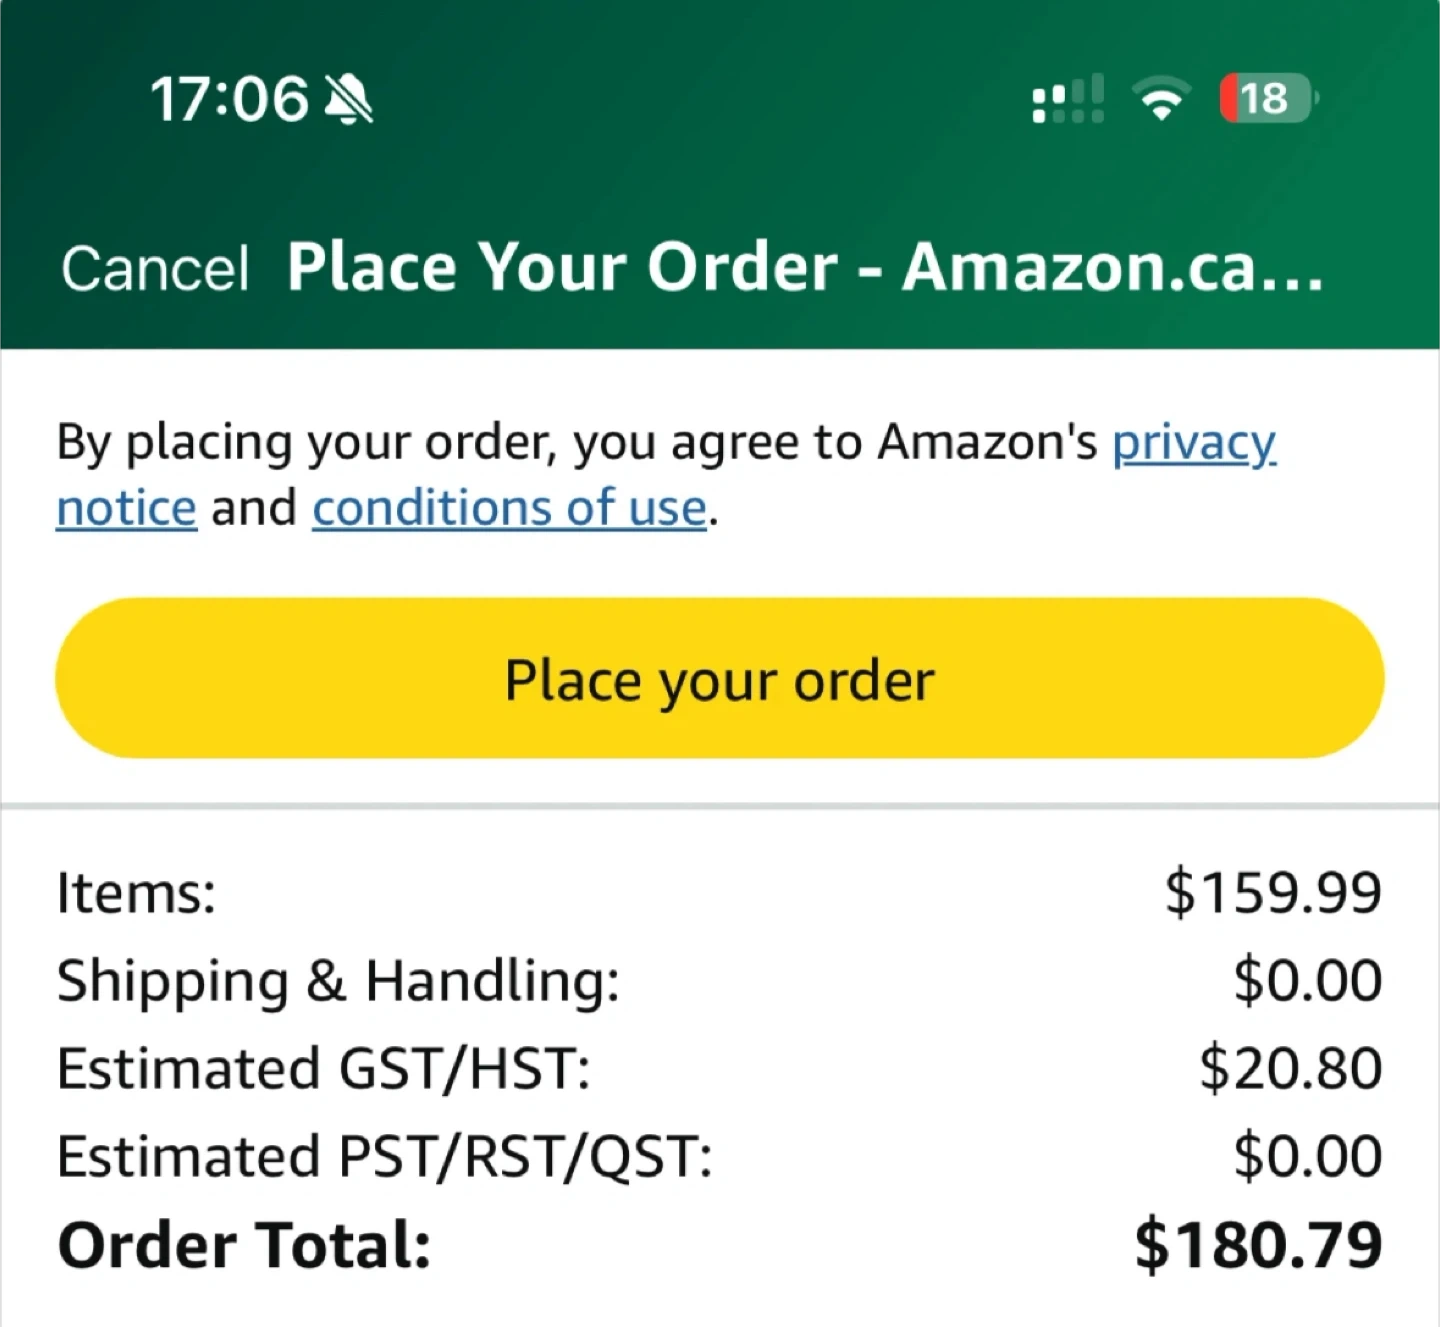Tap the $180.79 order total amount
This screenshot has height=1327, width=1440.
click(x=1258, y=1246)
